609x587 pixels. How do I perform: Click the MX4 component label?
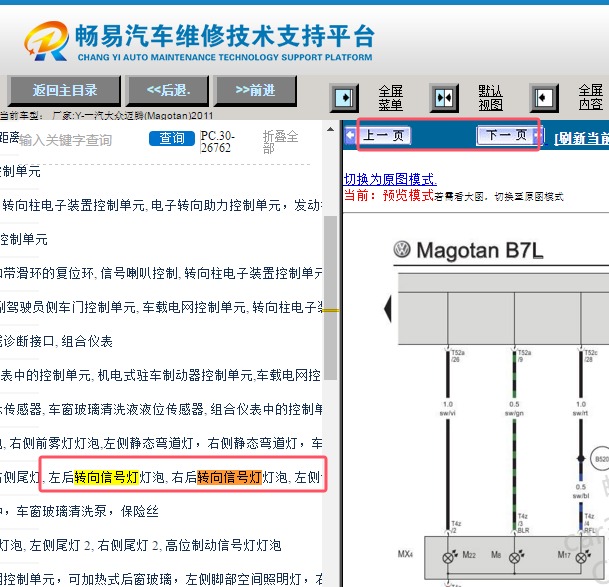coord(405,554)
